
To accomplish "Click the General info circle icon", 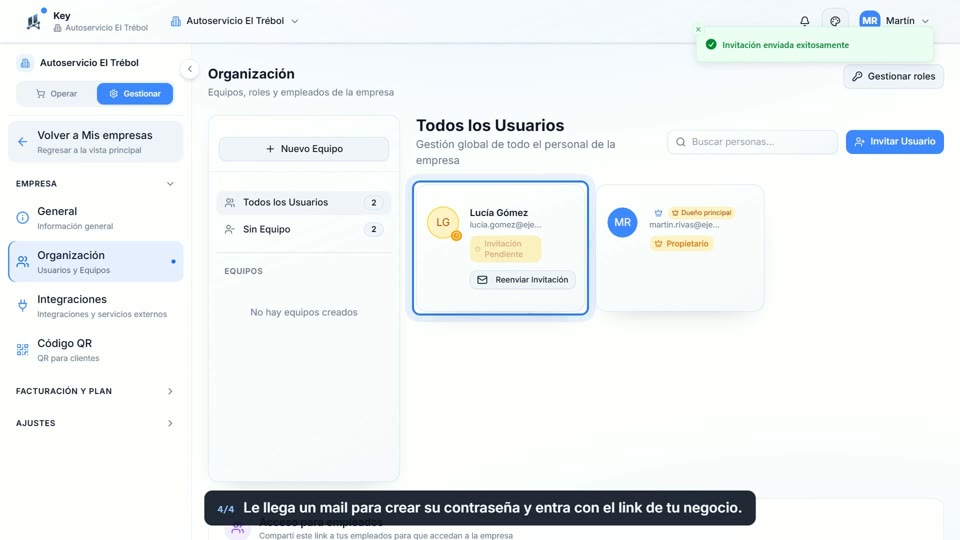I will (x=23, y=217).
